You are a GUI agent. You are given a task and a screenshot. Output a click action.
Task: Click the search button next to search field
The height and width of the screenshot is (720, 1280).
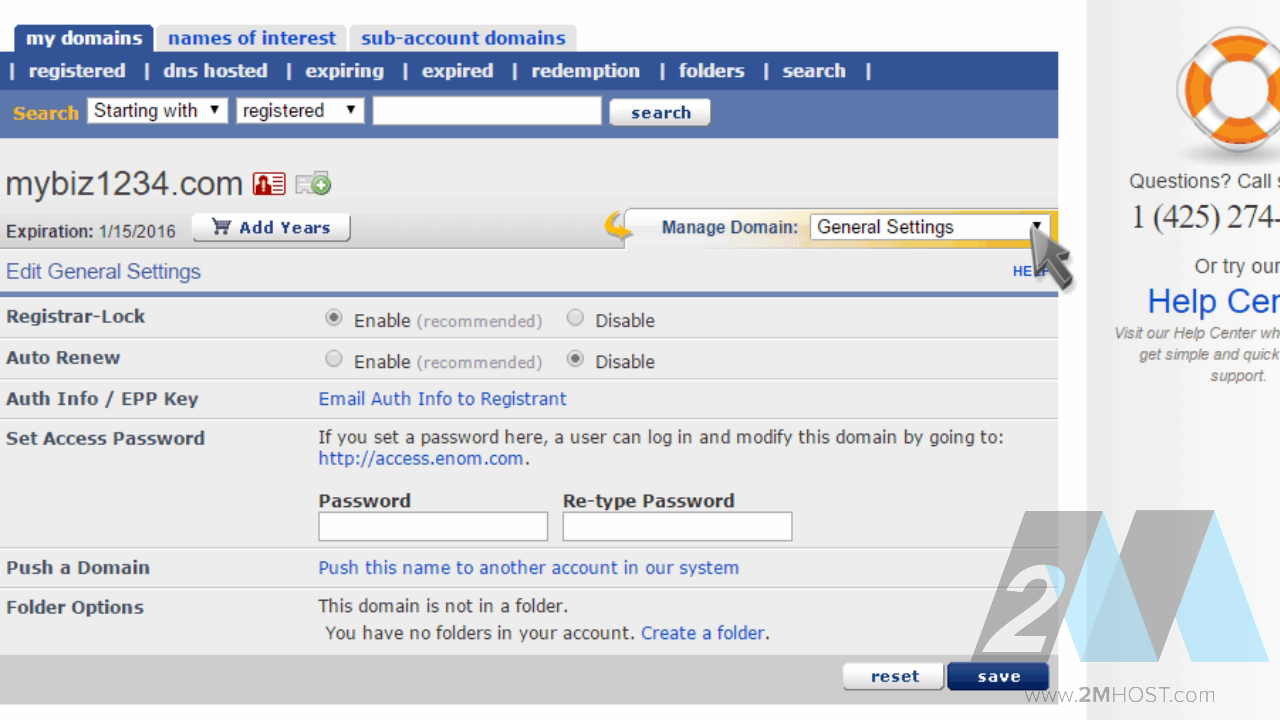(x=660, y=112)
